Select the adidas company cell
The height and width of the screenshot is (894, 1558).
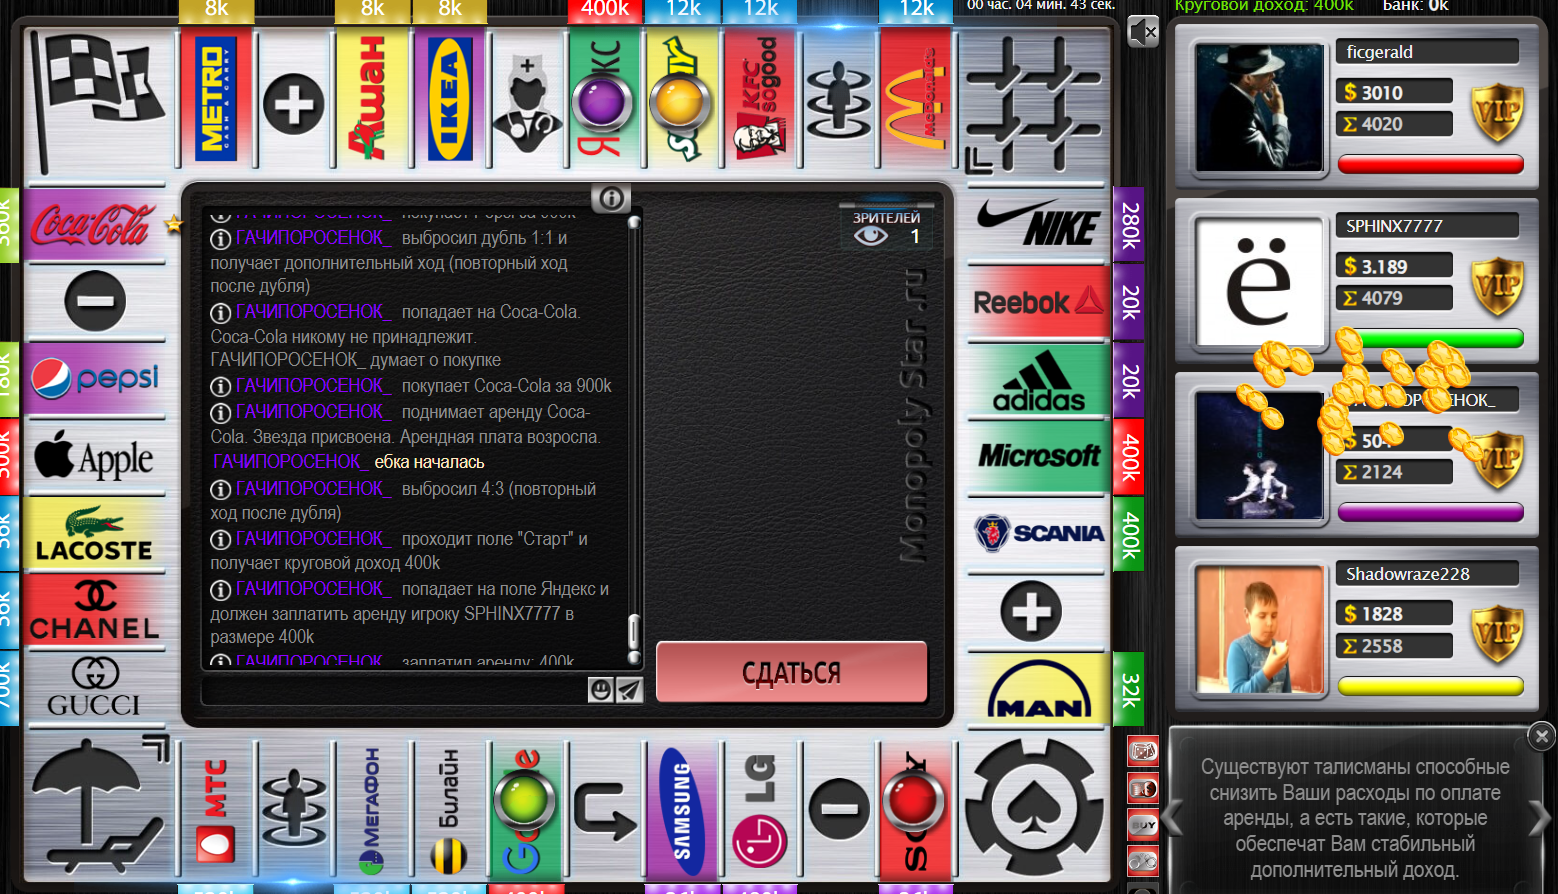1038,380
